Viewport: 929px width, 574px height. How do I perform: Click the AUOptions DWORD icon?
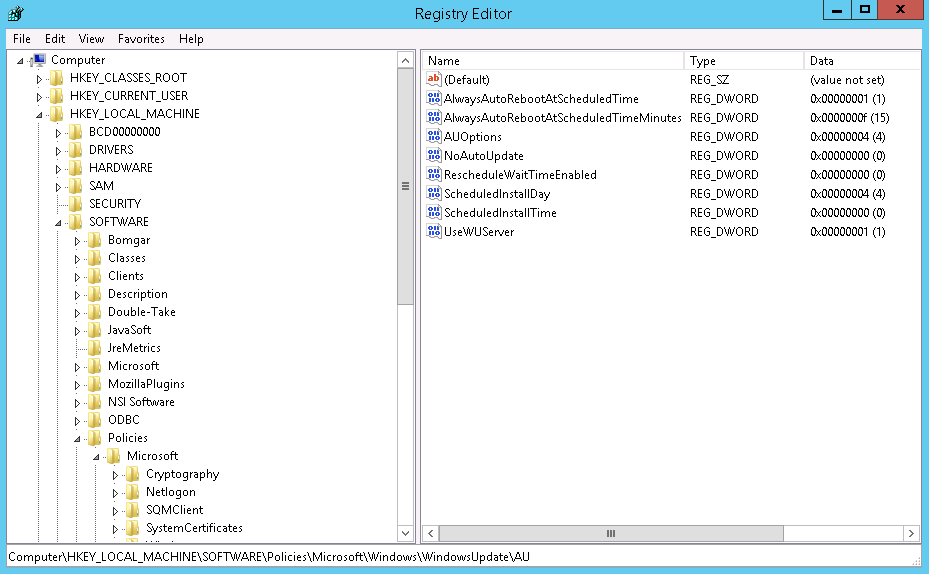pyautogui.click(x=434, y=136)
